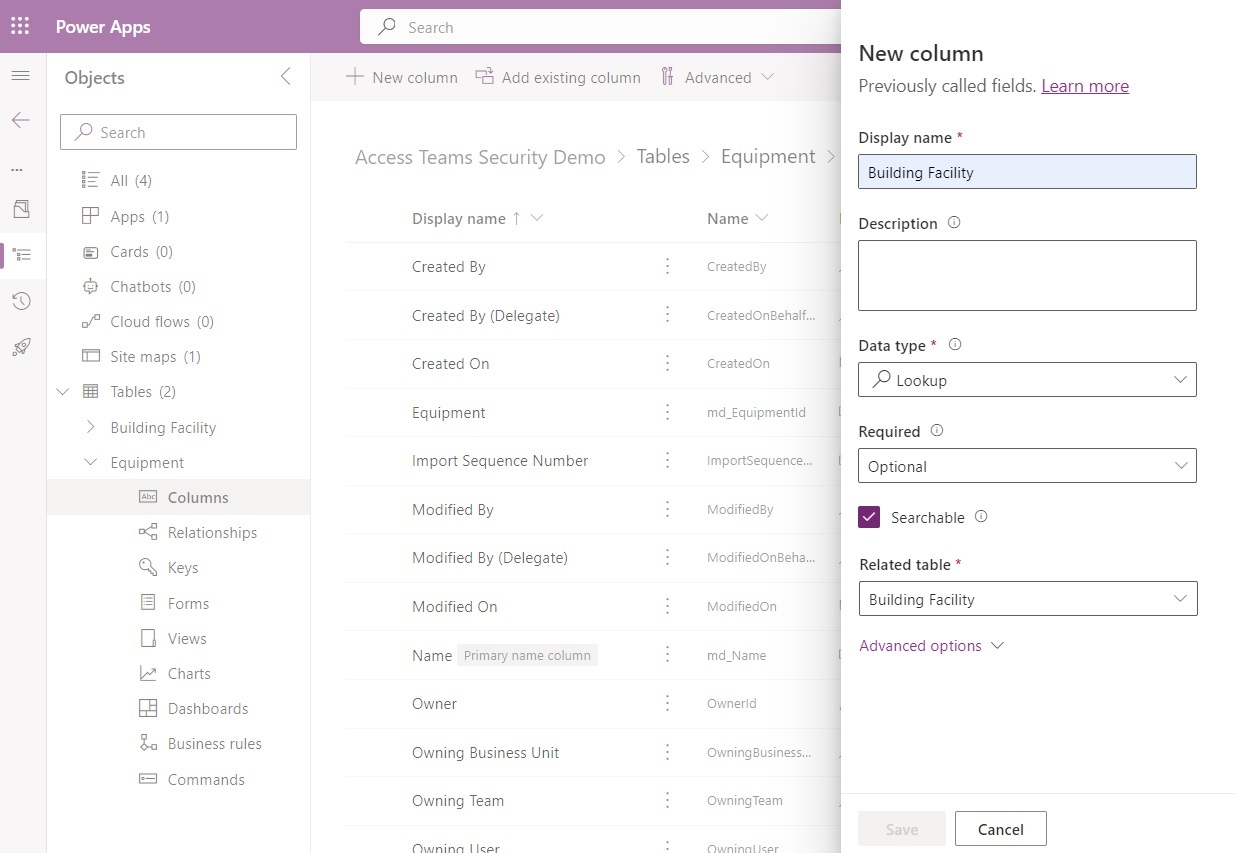Select the Objects list icon in left rail
The height and width of the screenshot is (853, 1235).
[20, 254]
